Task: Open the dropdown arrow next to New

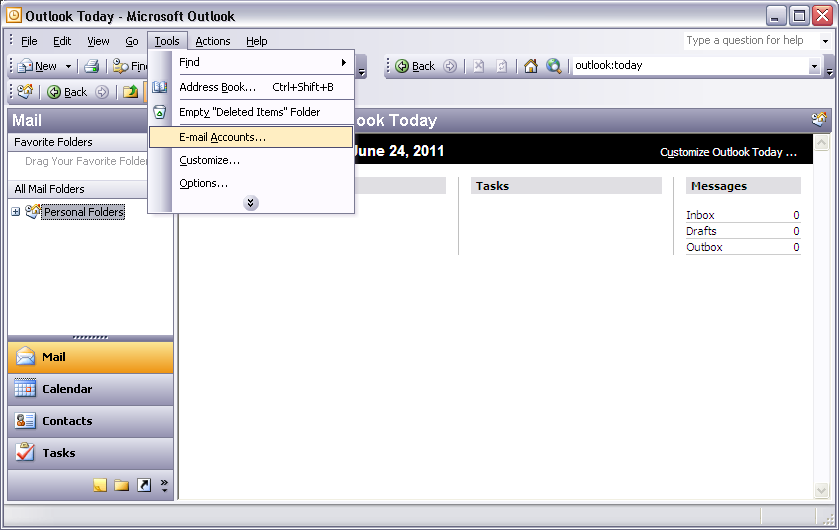Action: (69, 67)
